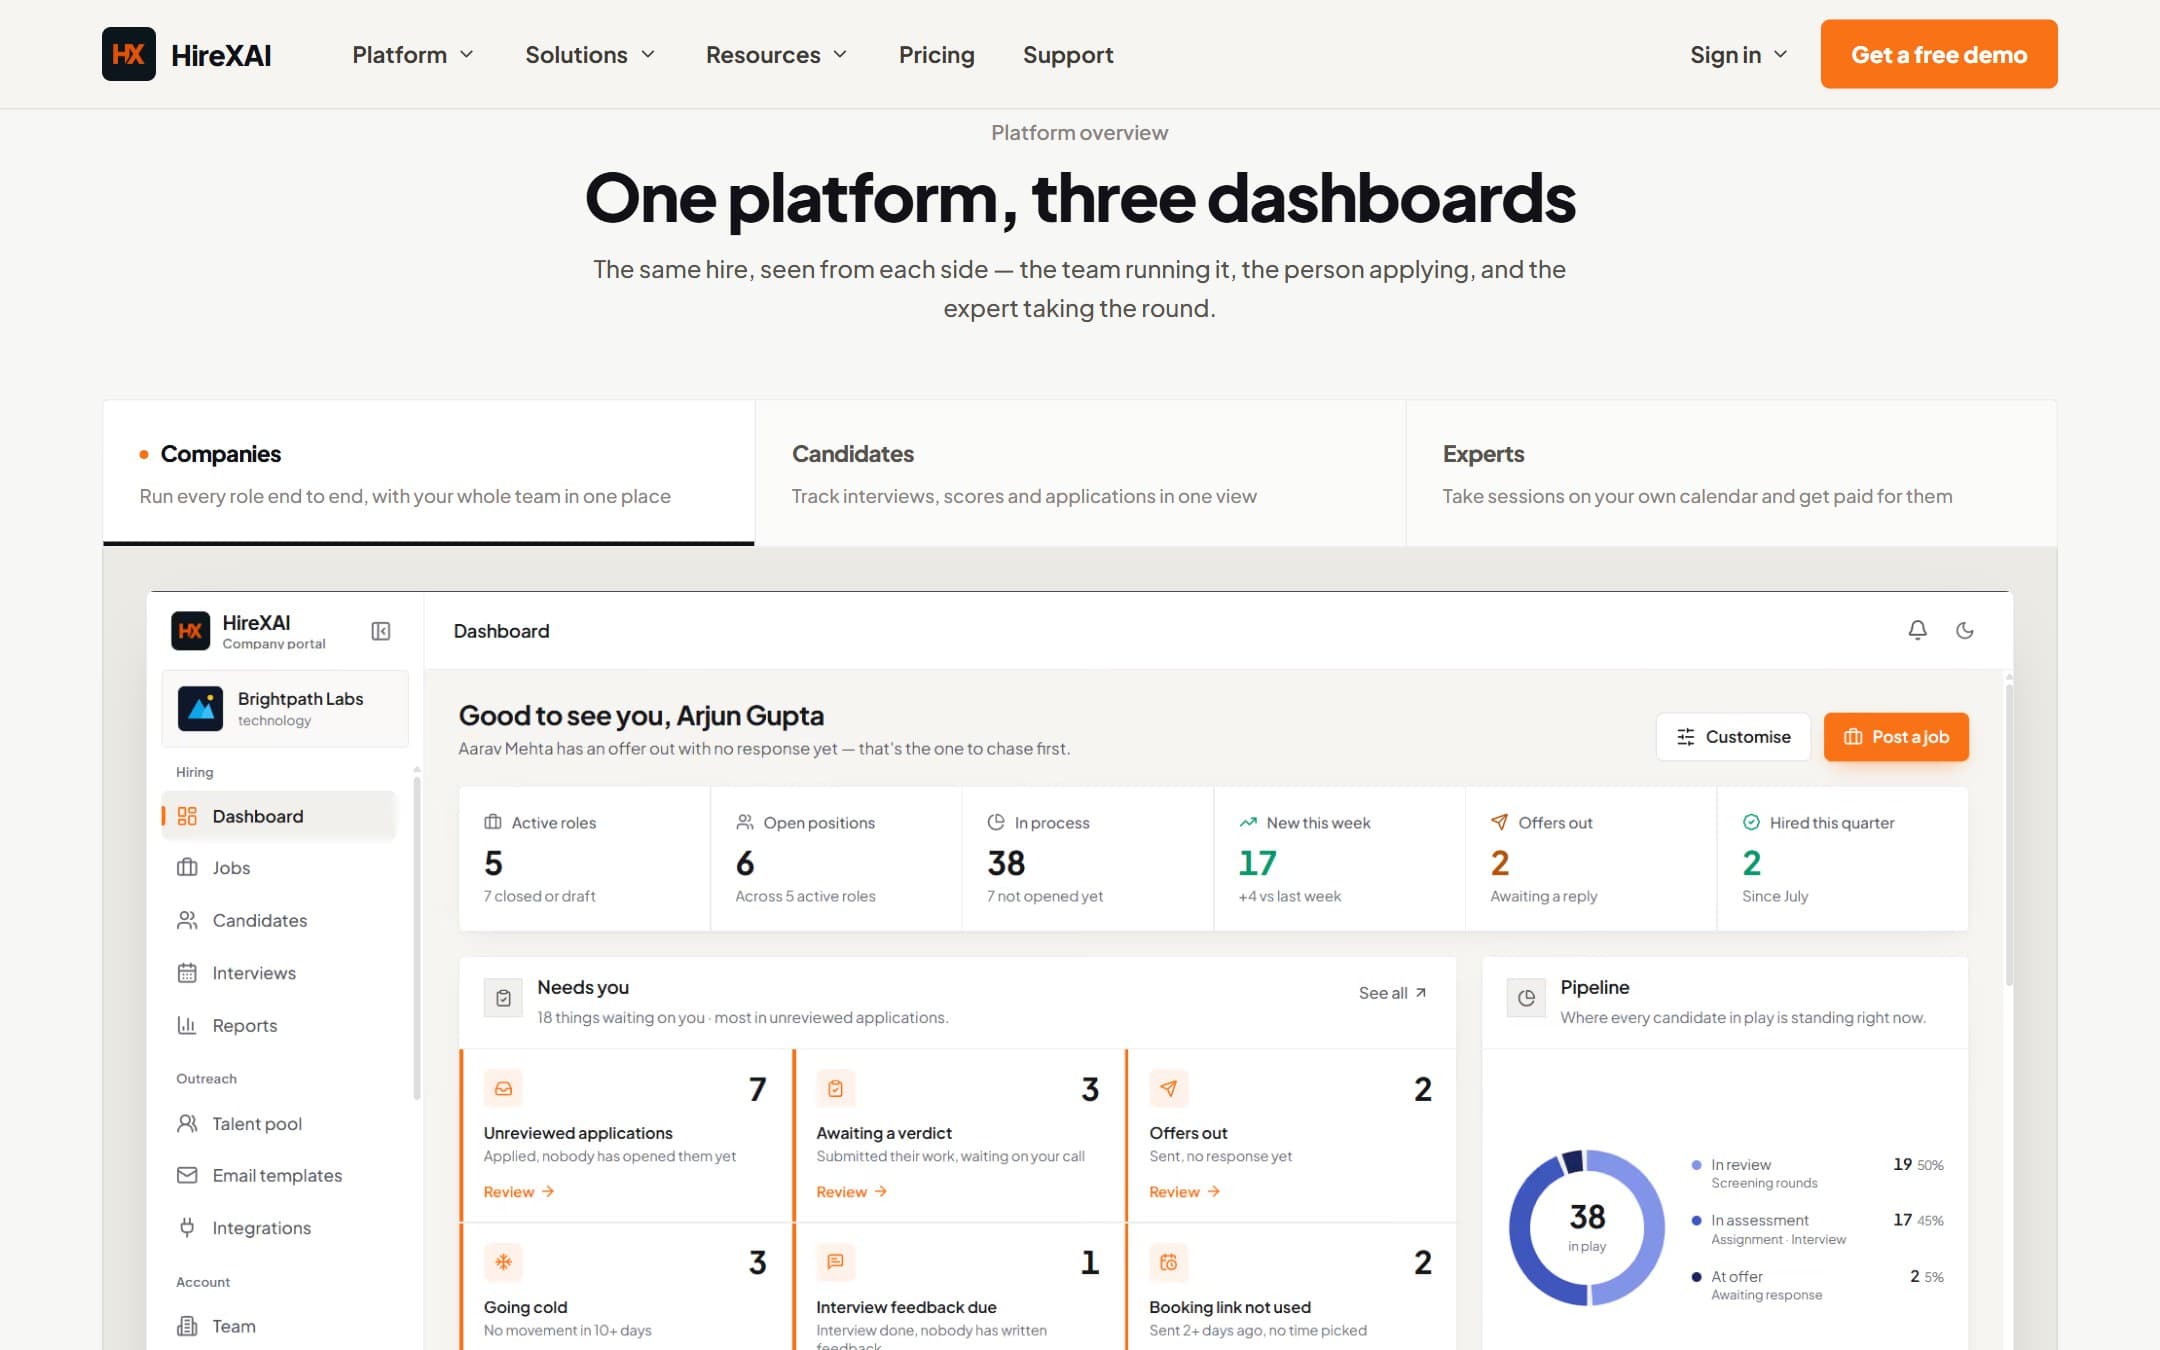Click the HireXAI logo in top navigation
This screenshot has width=2160, height=1350.
coord(187,54)
